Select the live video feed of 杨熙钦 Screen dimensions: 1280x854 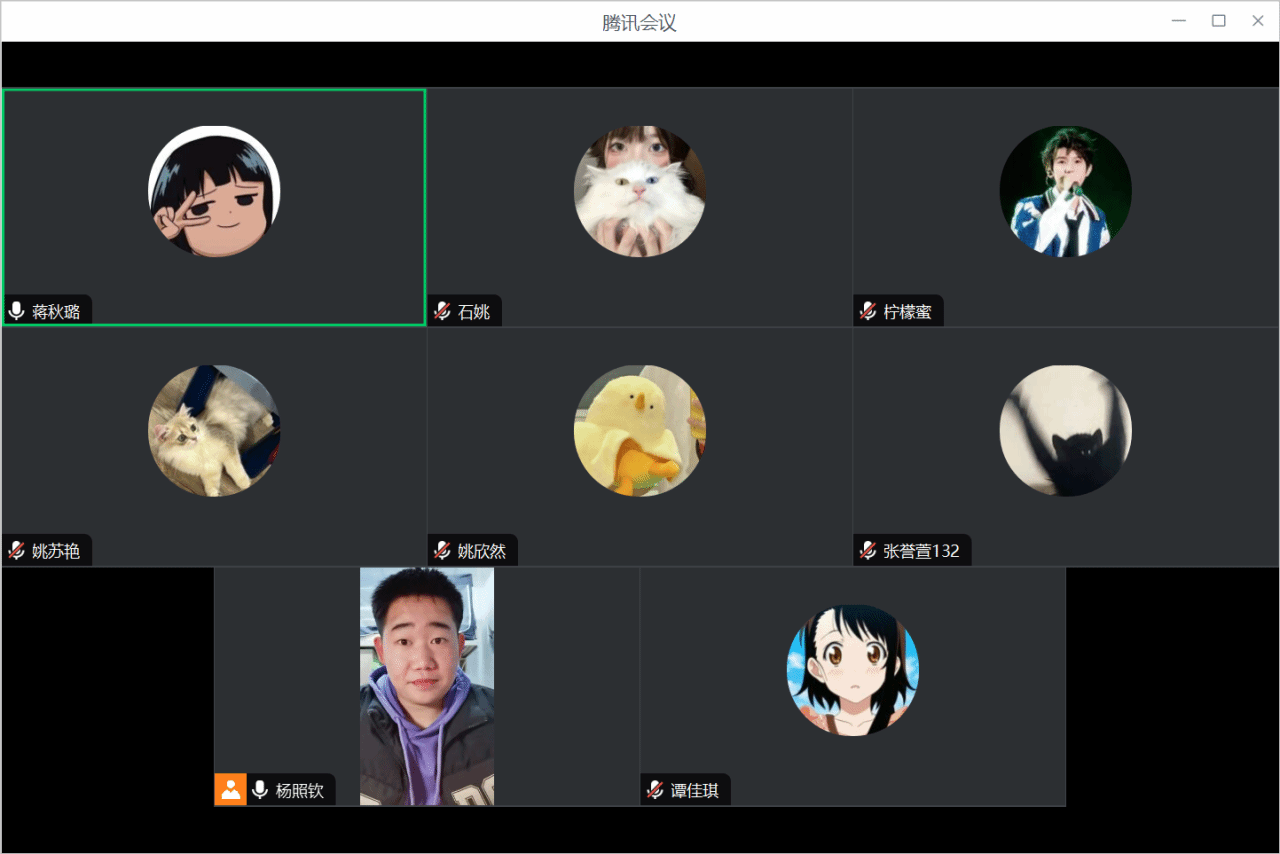[427, 686]
